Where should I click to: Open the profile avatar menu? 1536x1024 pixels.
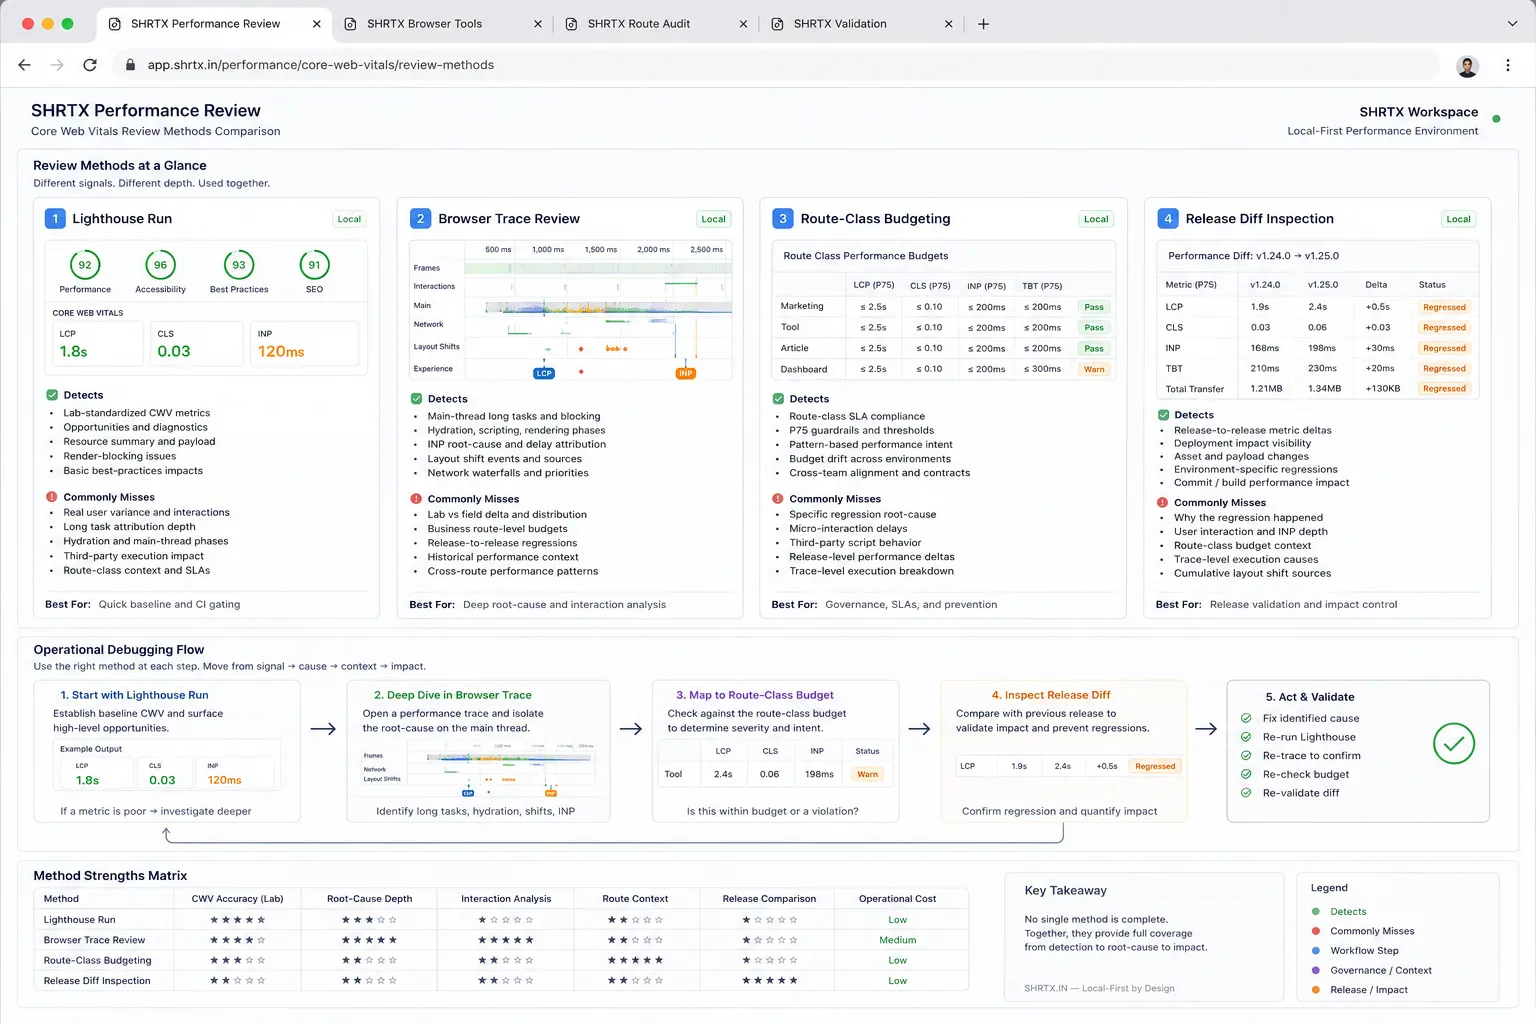(x=1467, y=66)
